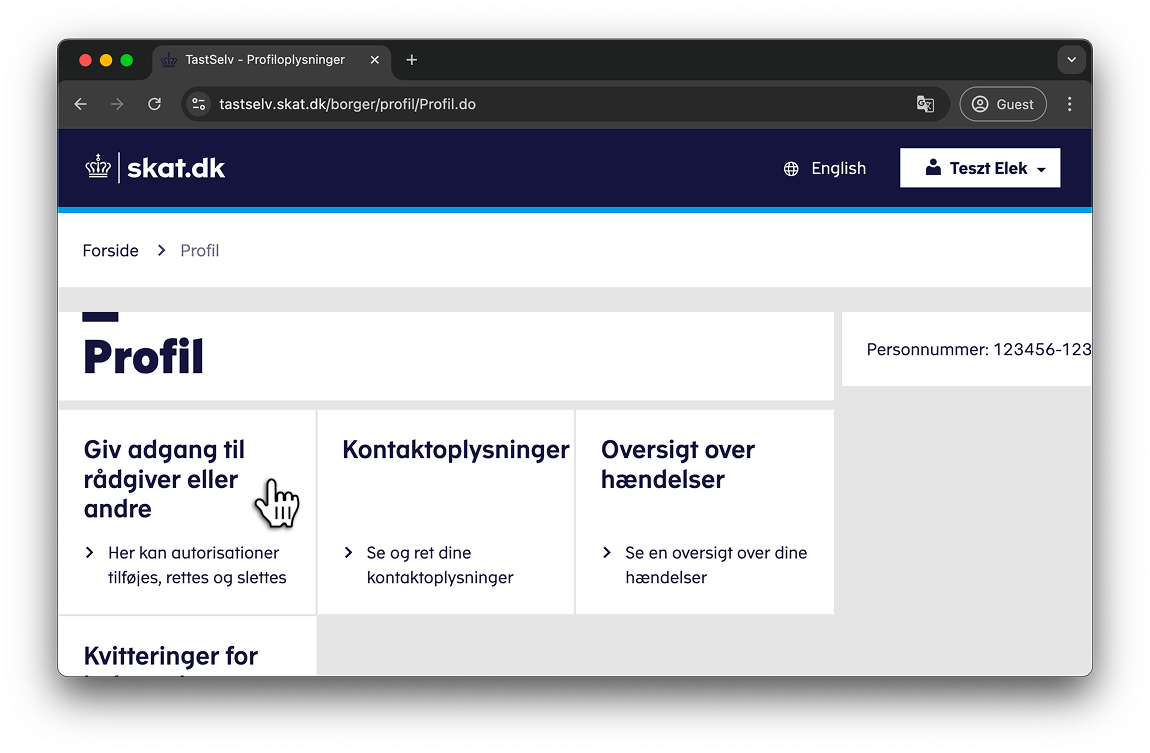
Task: Expand the Teszt Elek user dropdown
Action: pyautogui.click(x=979, y=168)
